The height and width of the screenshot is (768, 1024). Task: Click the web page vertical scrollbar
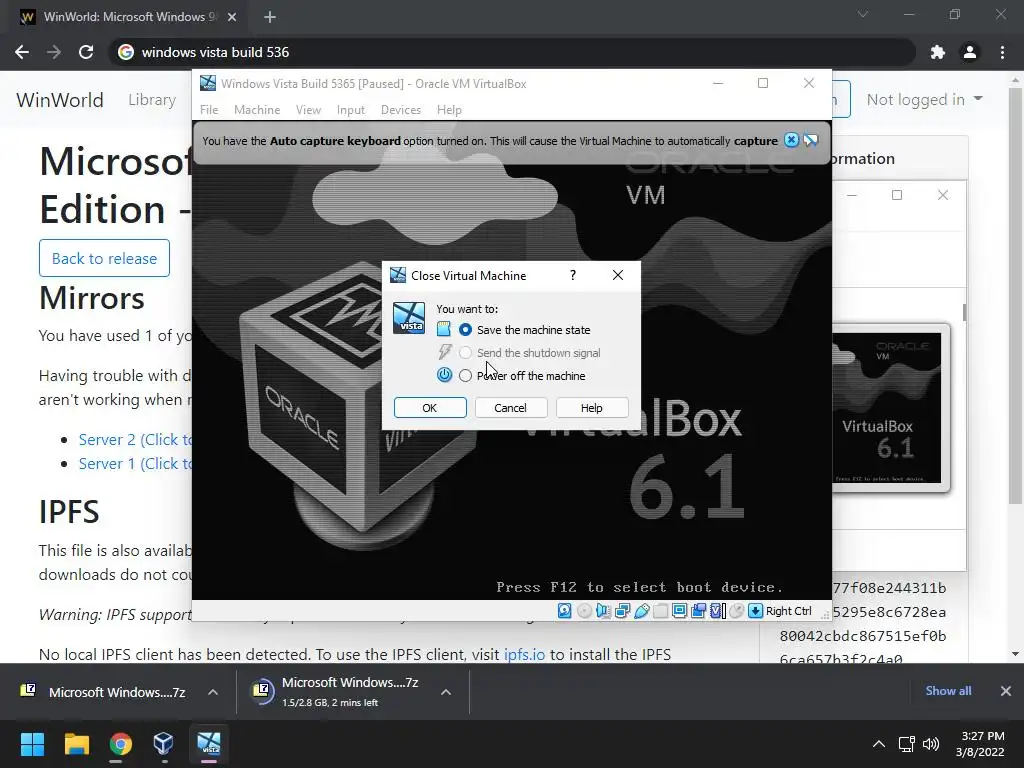[1015, 294]
